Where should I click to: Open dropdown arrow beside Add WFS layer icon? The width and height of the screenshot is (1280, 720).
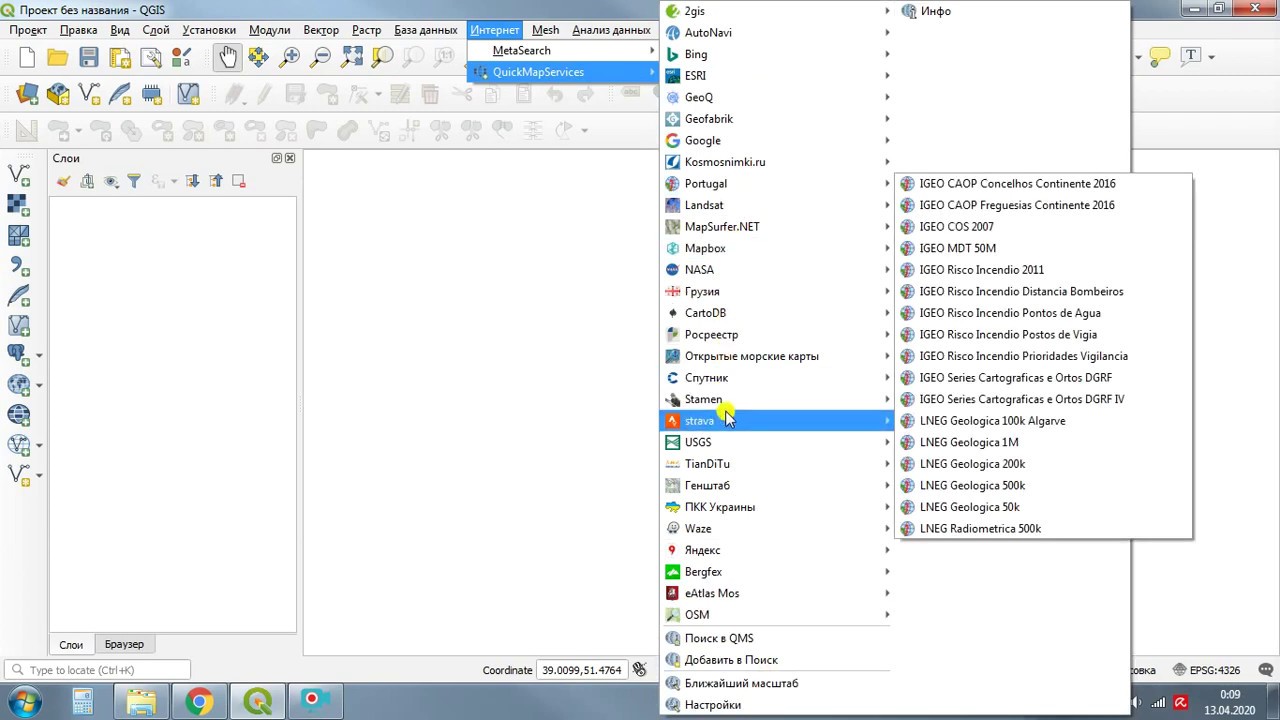(39, 444)
